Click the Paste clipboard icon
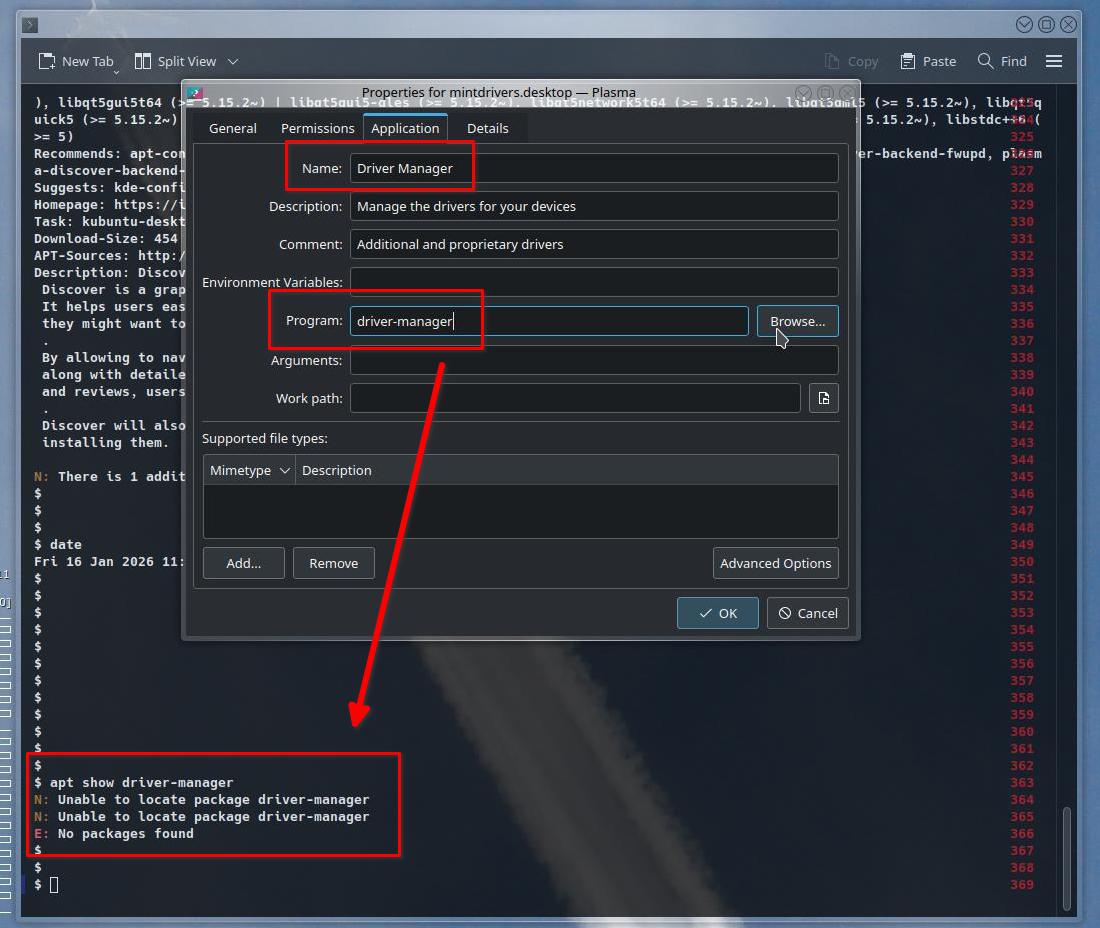 click(x=908, y=61)
